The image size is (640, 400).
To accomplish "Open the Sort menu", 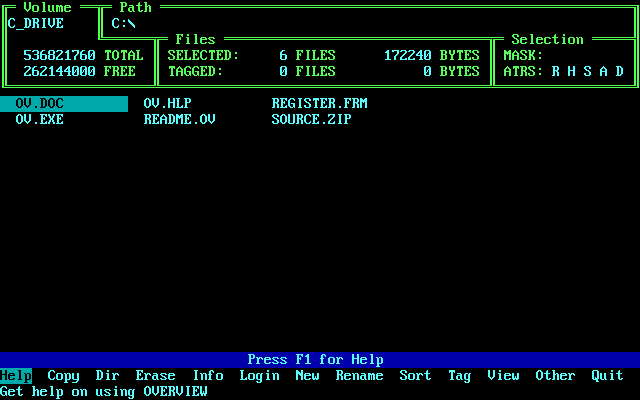I will pos(416,376).
